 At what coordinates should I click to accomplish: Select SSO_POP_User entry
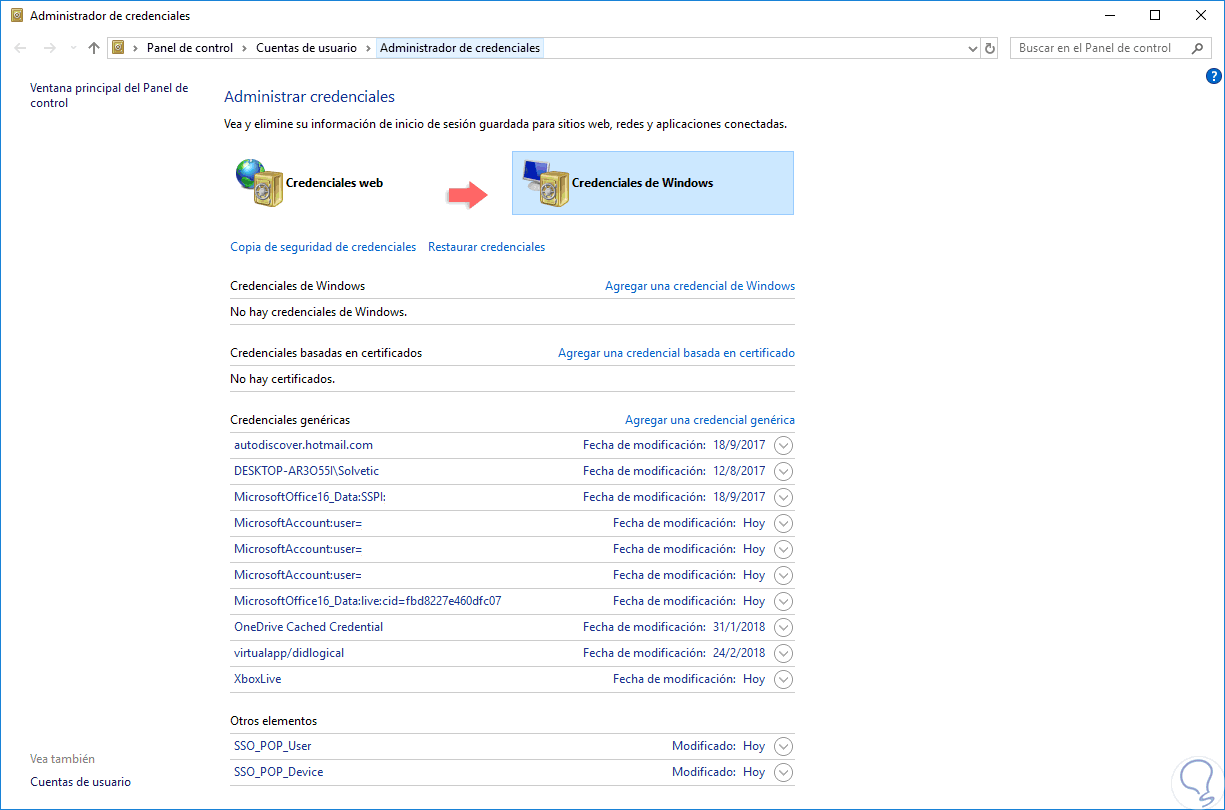273,746
